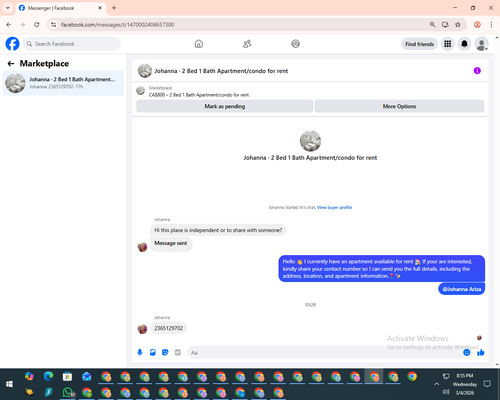Viewport: 500px width, 400px height.
Task: Click Mark as pending button
Action: [x=225, y=106]
